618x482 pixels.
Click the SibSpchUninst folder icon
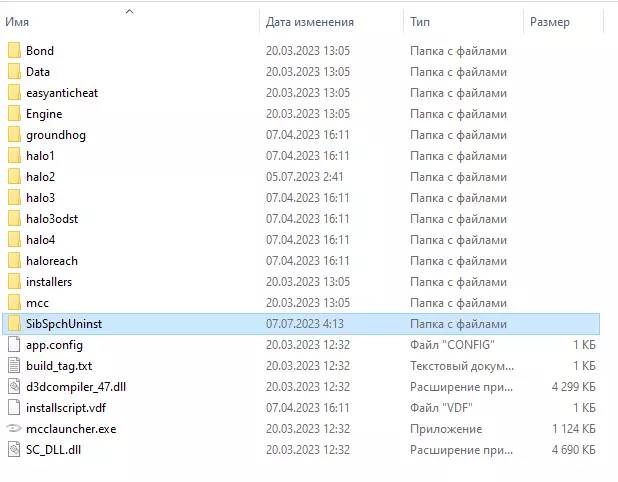[15, 324]
